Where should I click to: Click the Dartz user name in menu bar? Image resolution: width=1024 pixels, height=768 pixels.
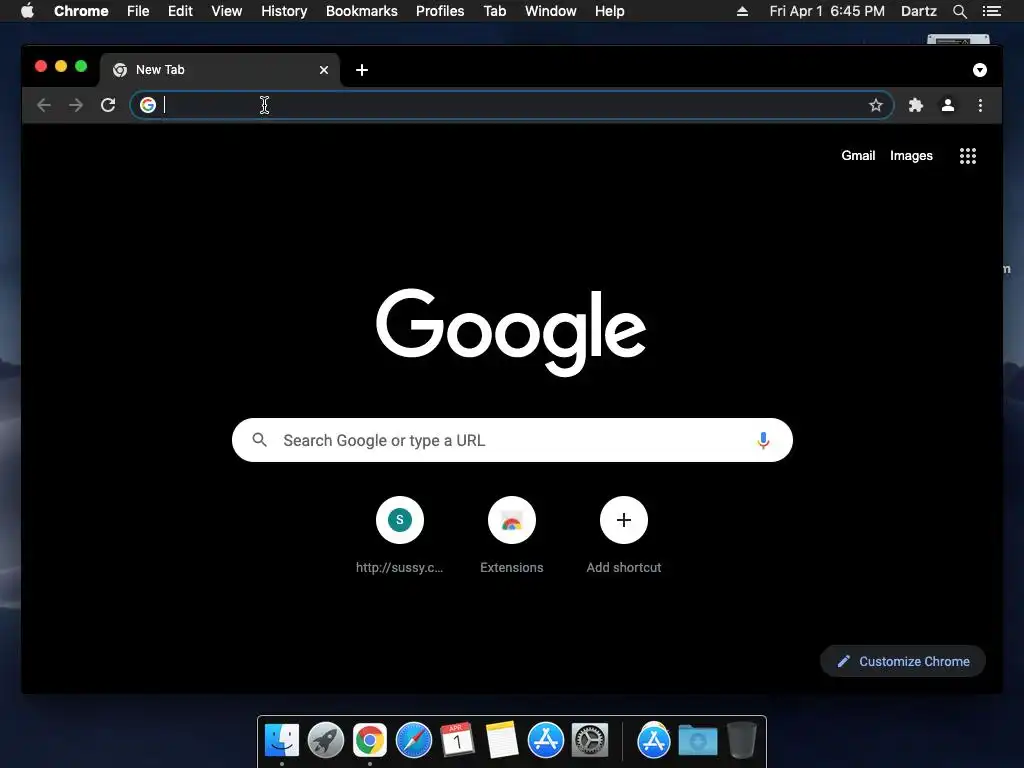pyautogui.click(x=919, y=11)
